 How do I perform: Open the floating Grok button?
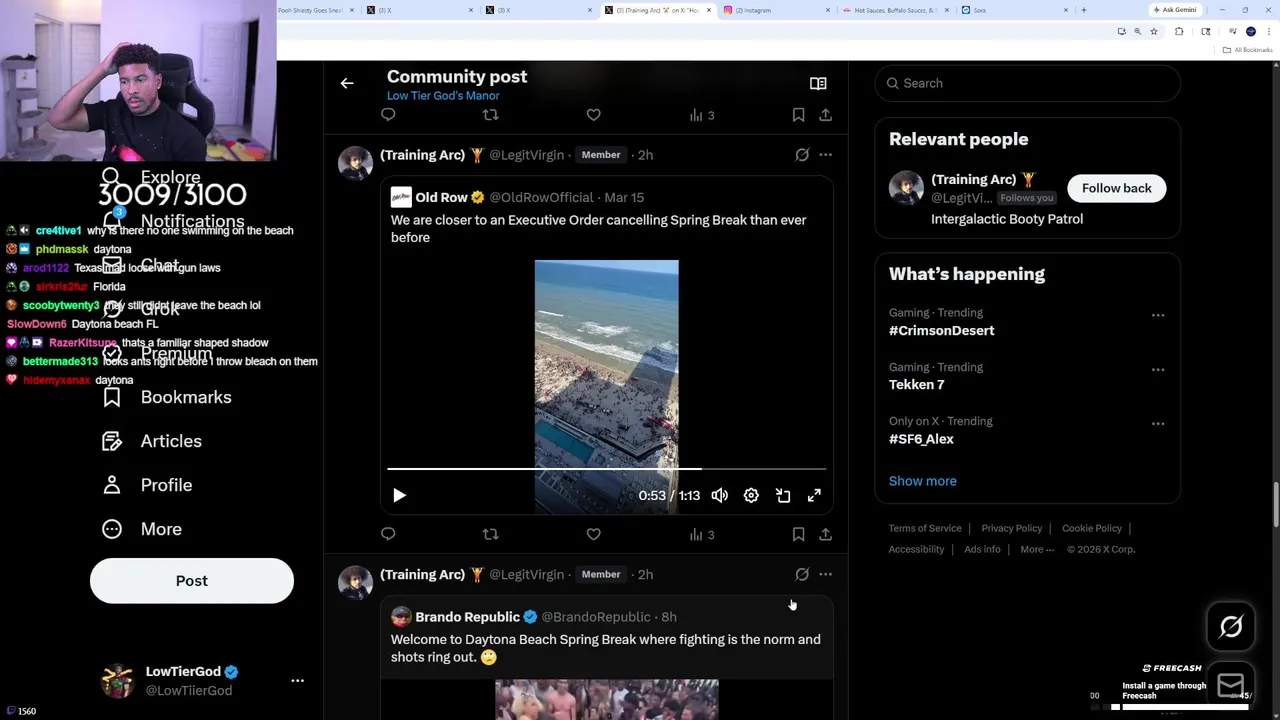1231,627
